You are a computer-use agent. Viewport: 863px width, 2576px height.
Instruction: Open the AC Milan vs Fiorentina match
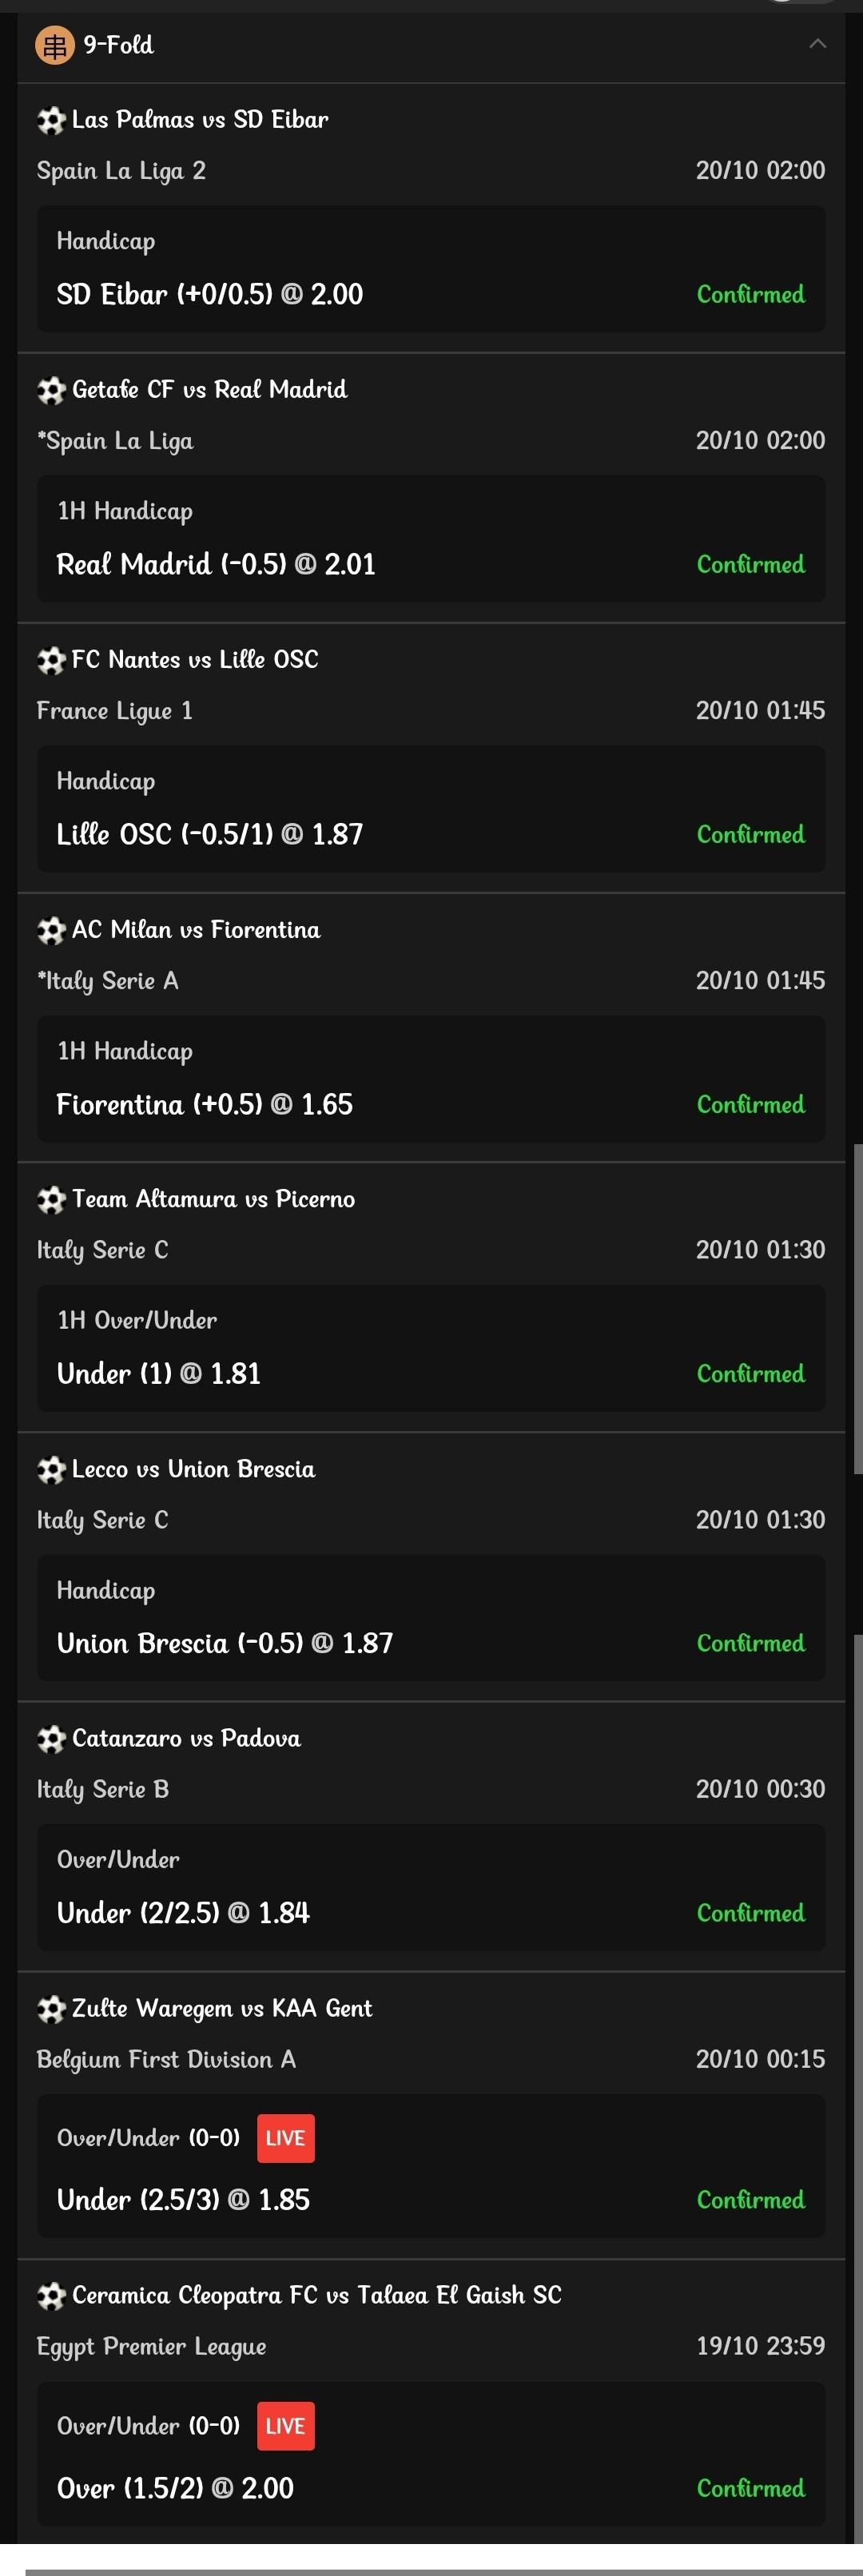click(x=196, y=930)
